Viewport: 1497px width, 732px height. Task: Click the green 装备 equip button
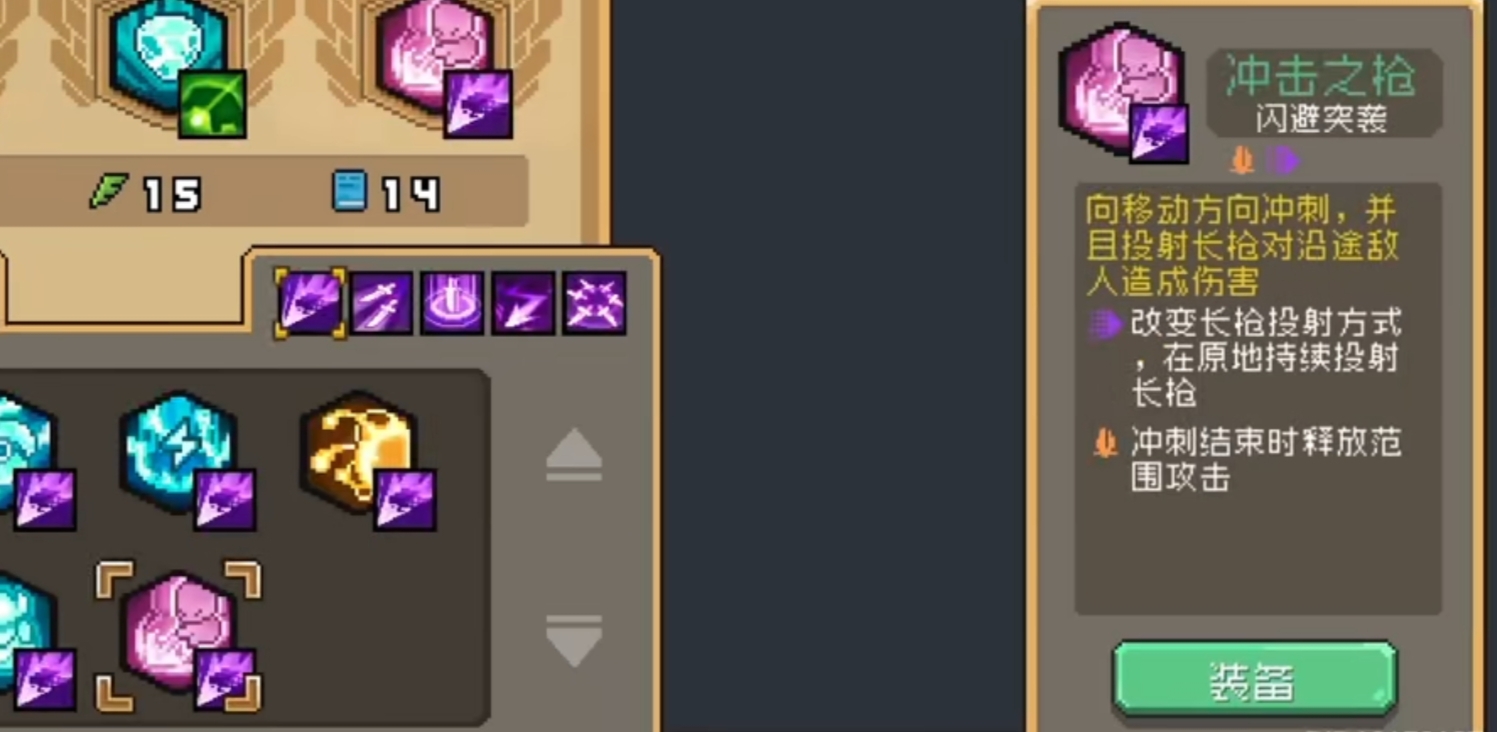click(1254, 681)
